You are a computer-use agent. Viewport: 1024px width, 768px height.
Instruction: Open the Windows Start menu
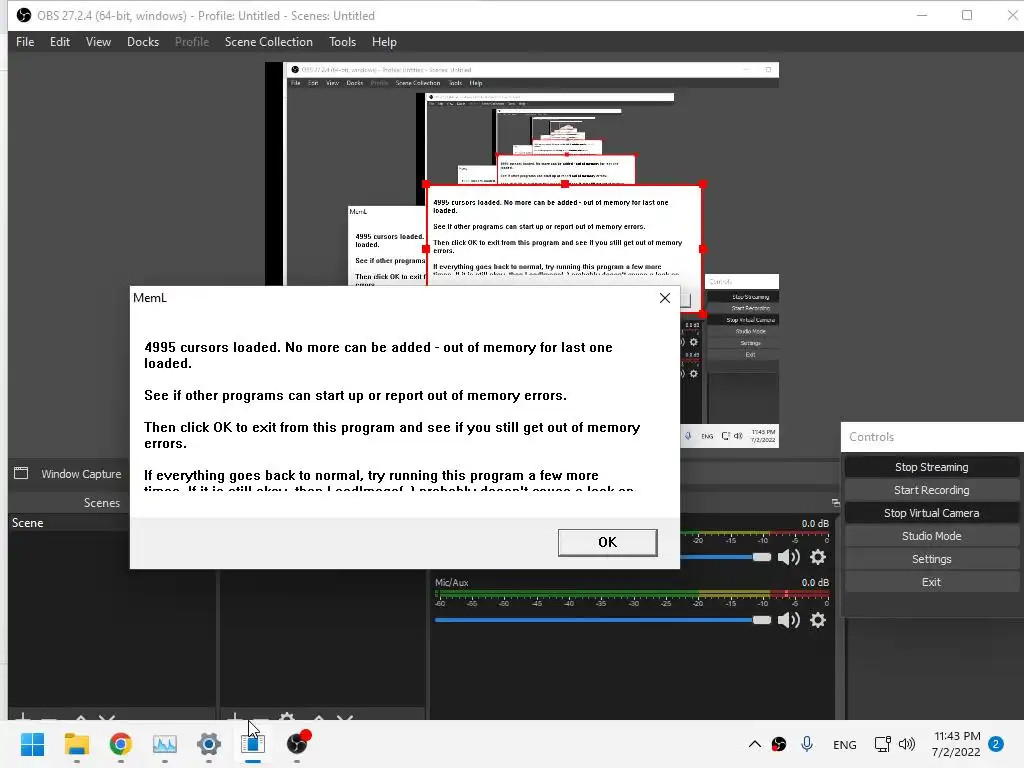coord(32,744)
